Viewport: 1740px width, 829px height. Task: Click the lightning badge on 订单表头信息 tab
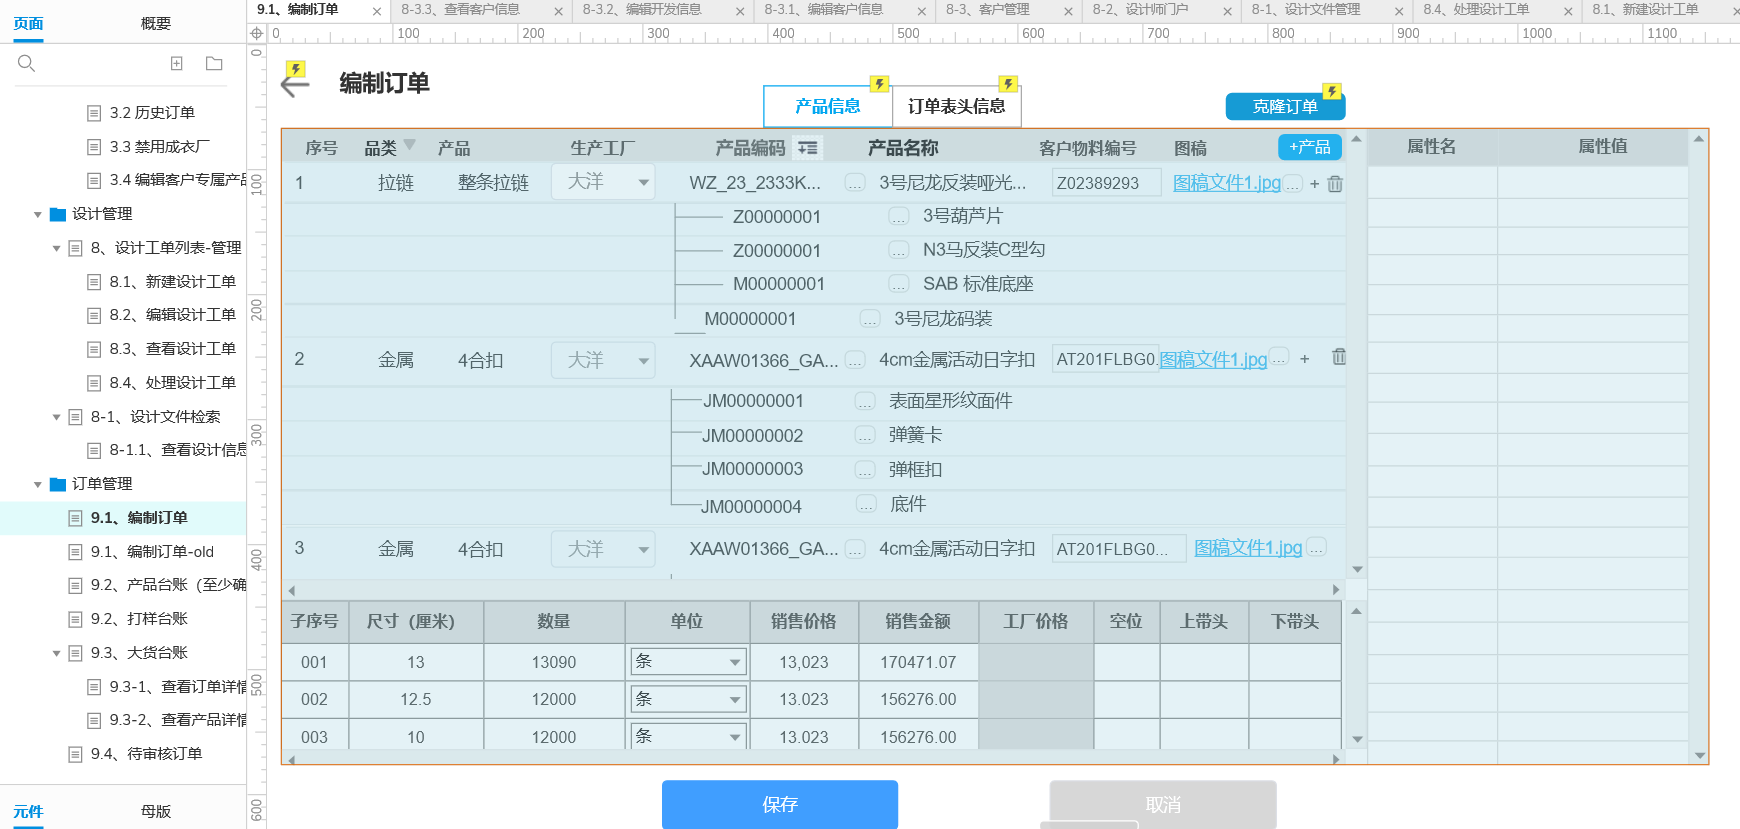1008,84
